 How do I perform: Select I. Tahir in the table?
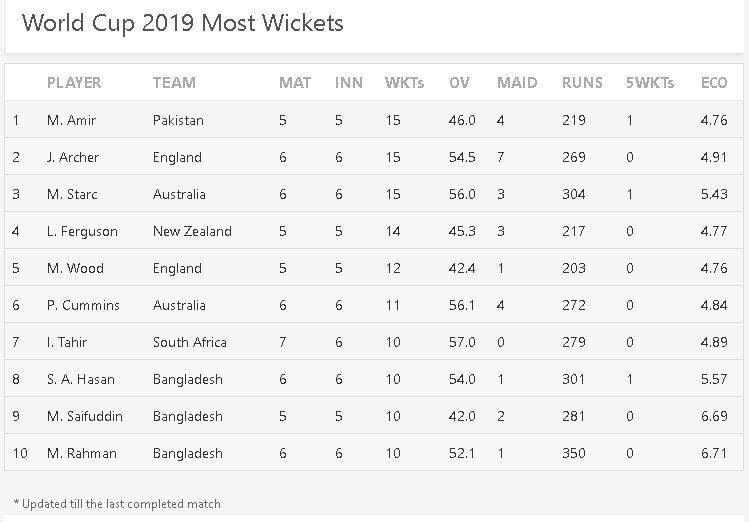(67, 342)
